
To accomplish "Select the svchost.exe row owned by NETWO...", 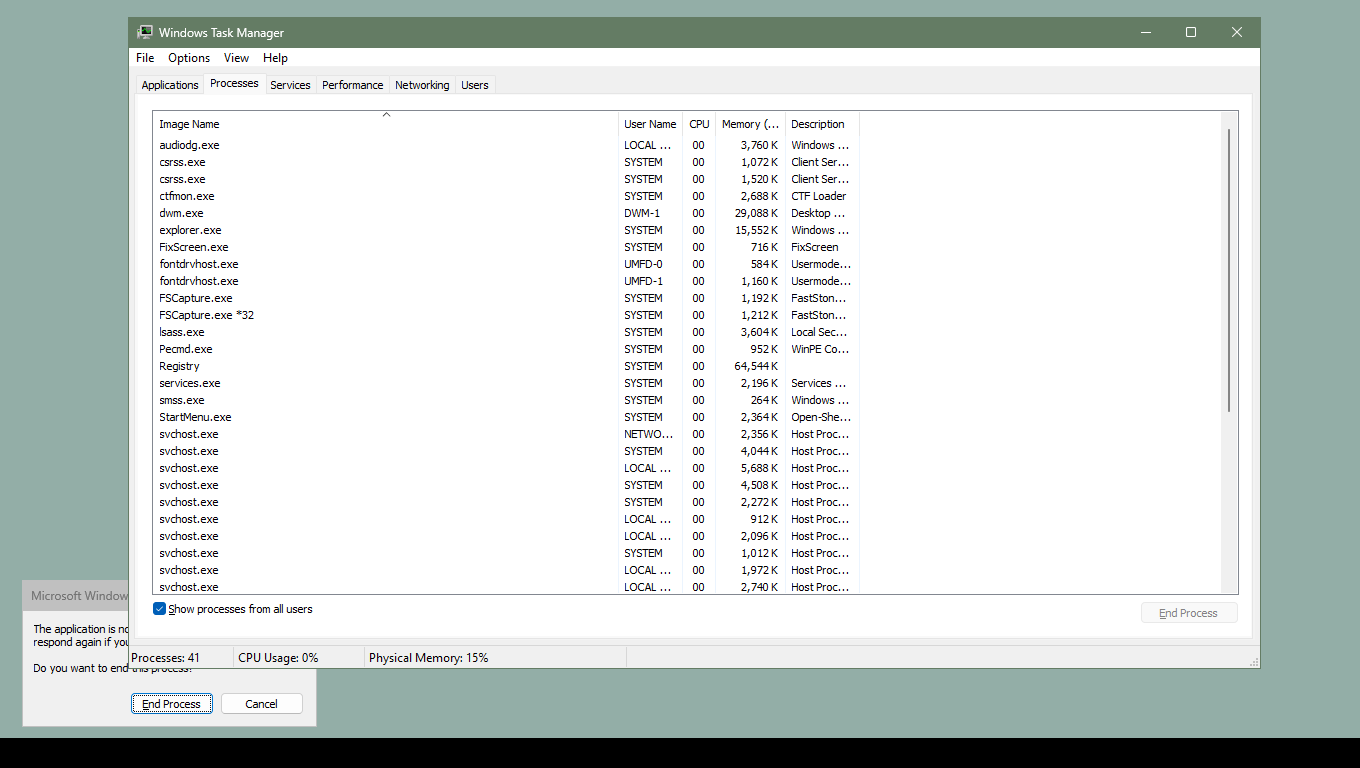I will click(x=506, y=434).
